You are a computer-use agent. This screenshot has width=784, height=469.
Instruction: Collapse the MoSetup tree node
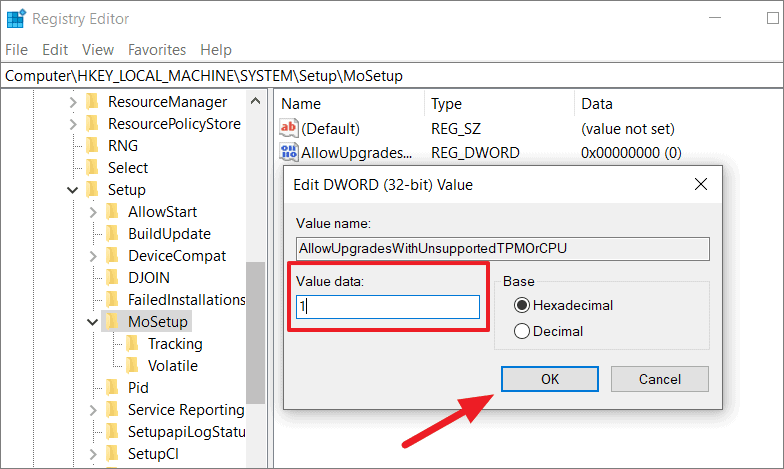tap(92, 322)
